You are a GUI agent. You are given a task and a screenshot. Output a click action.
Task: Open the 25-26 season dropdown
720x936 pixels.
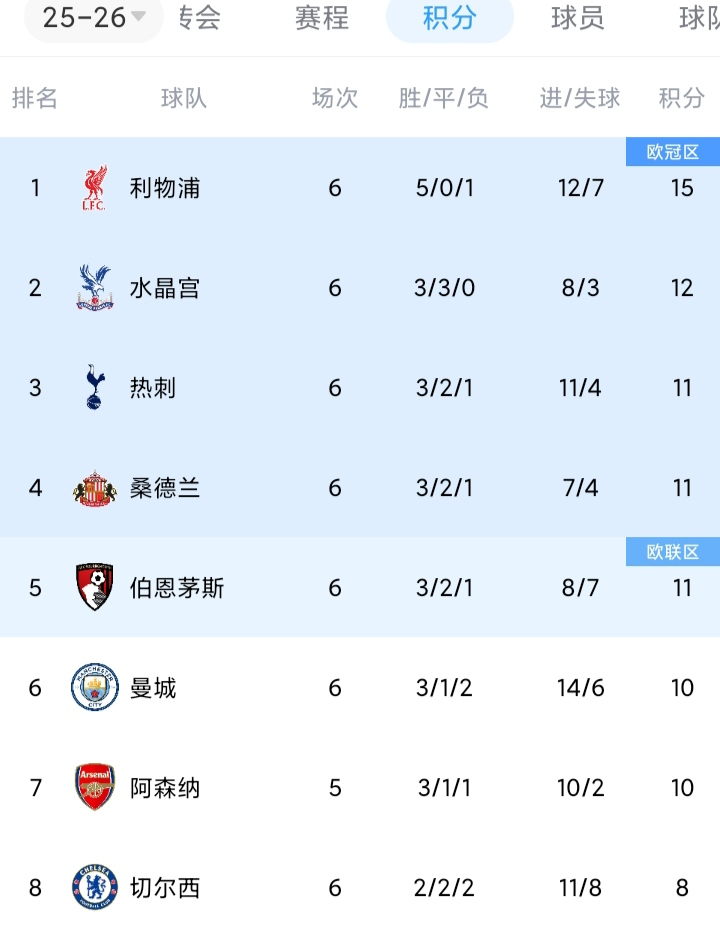(x=94, y=18)
